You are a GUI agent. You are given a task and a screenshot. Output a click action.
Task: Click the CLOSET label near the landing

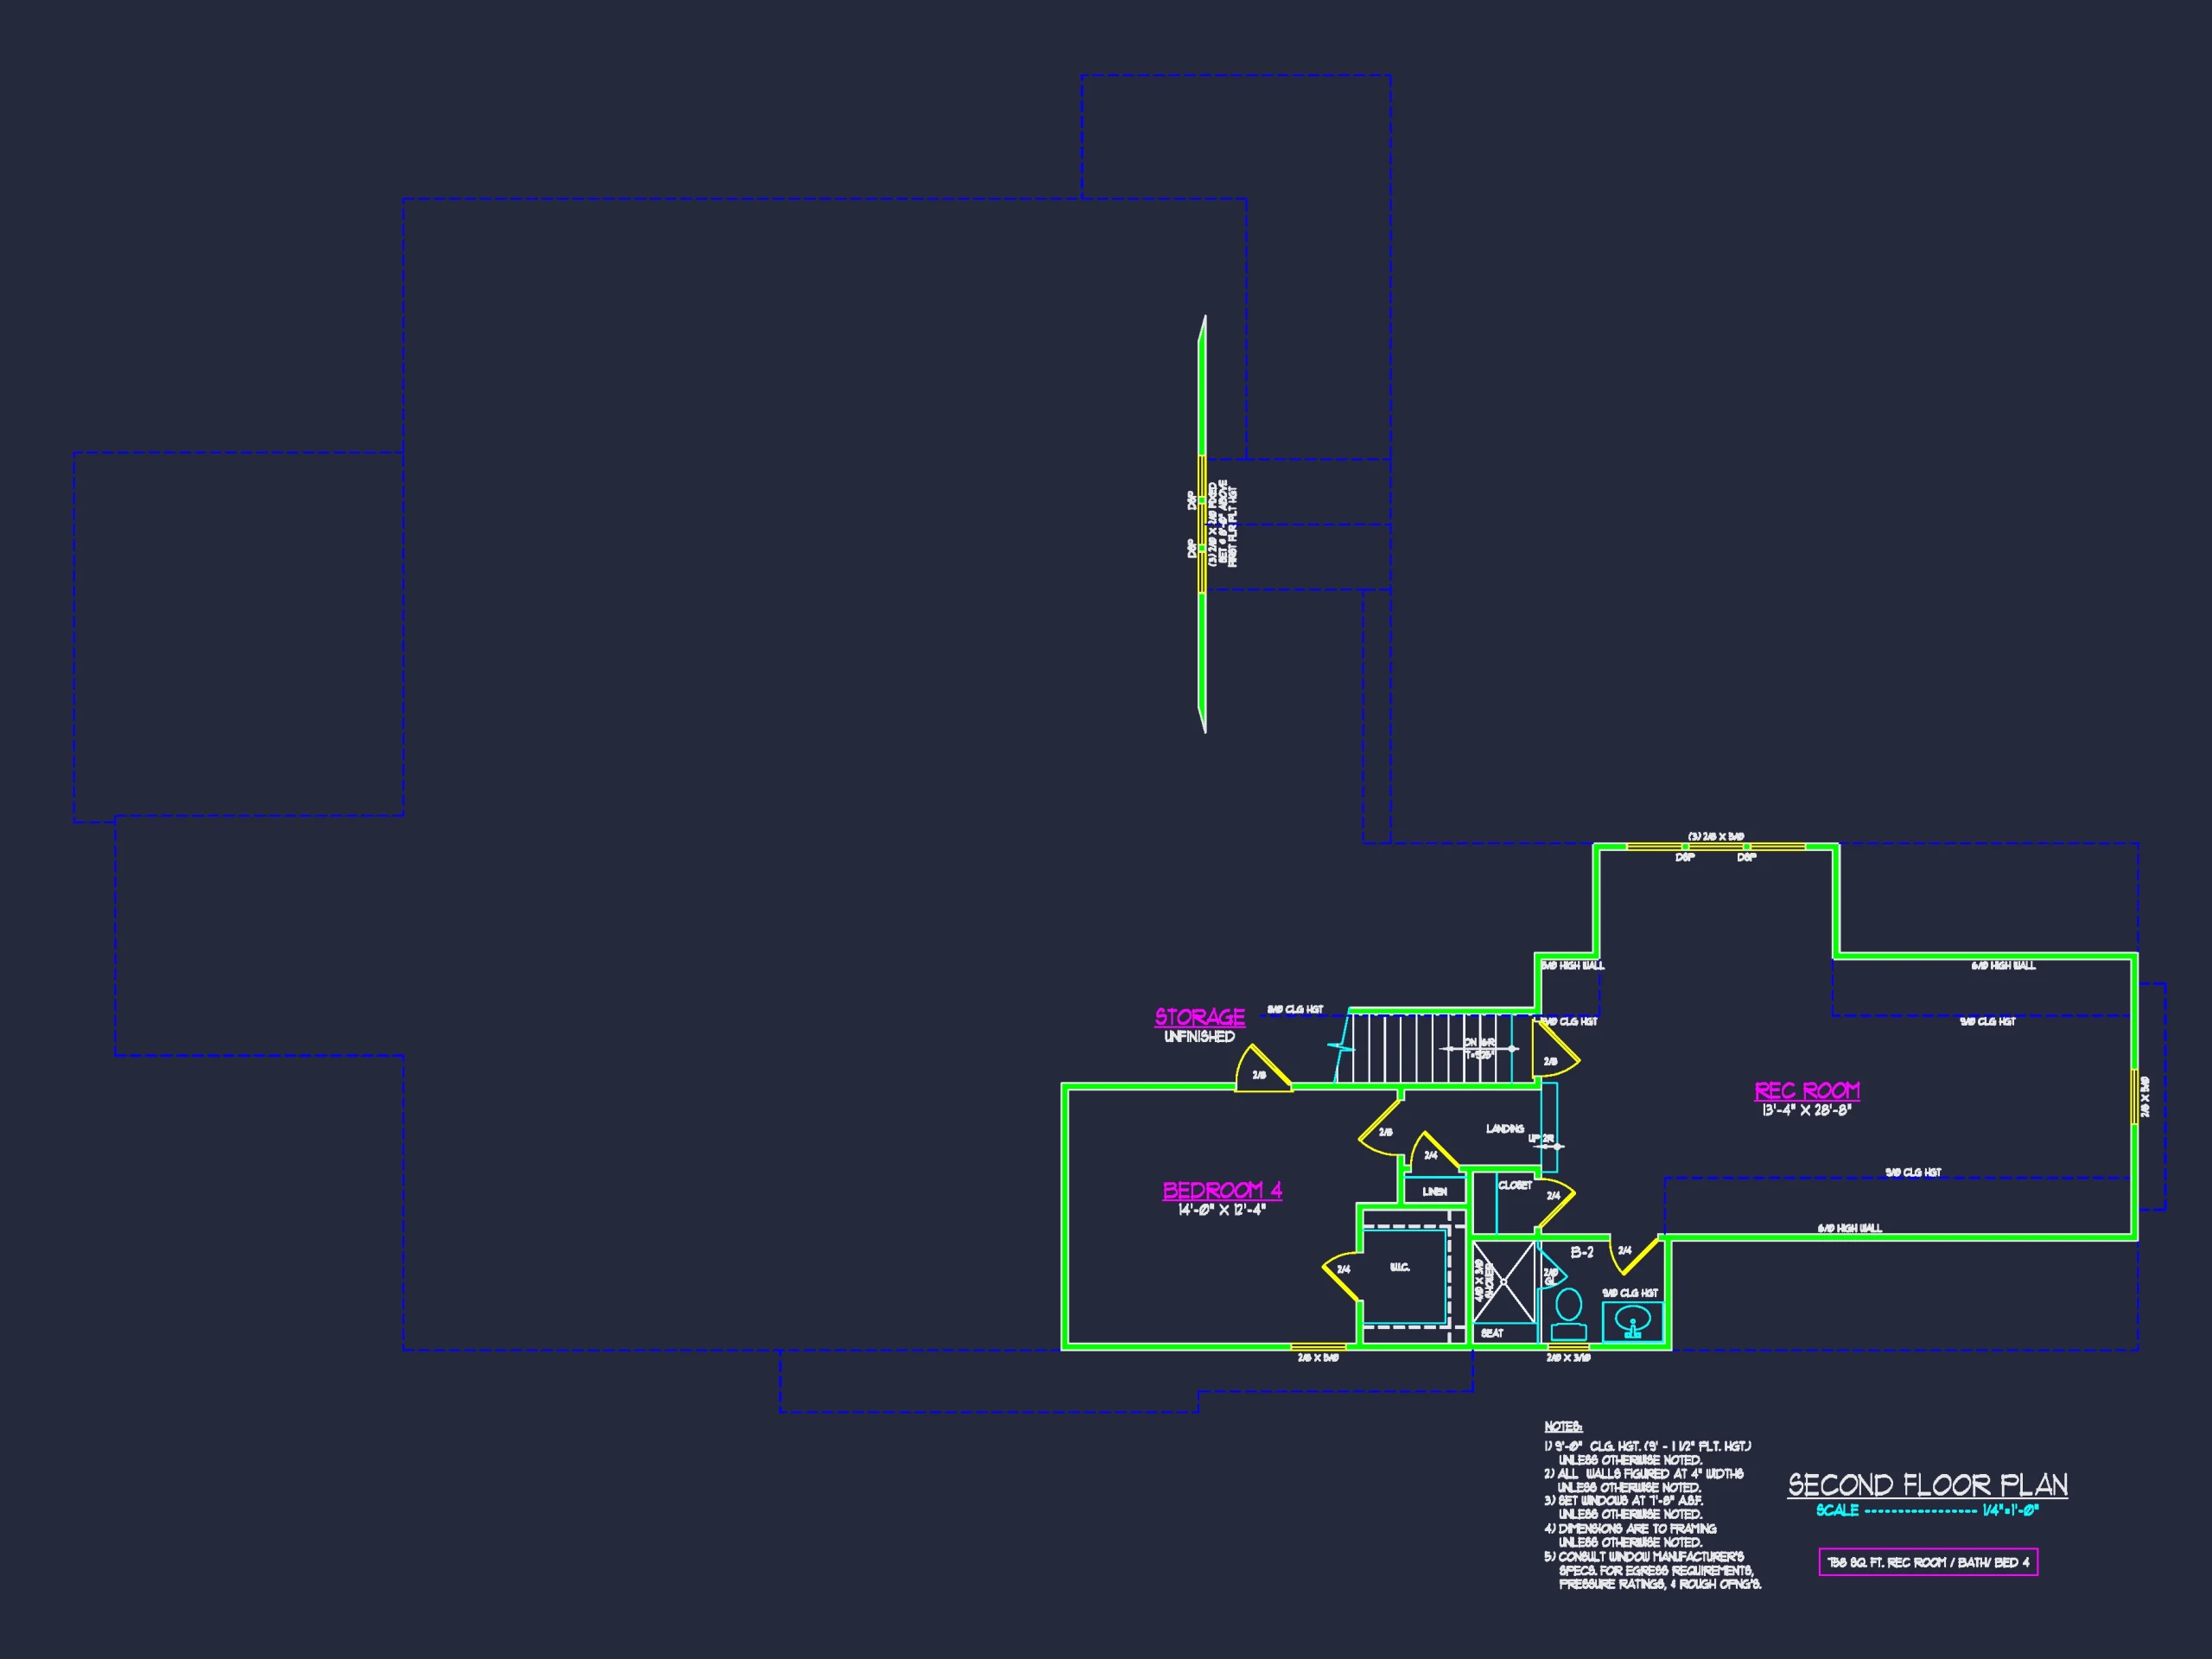tap(1515, 1185)
